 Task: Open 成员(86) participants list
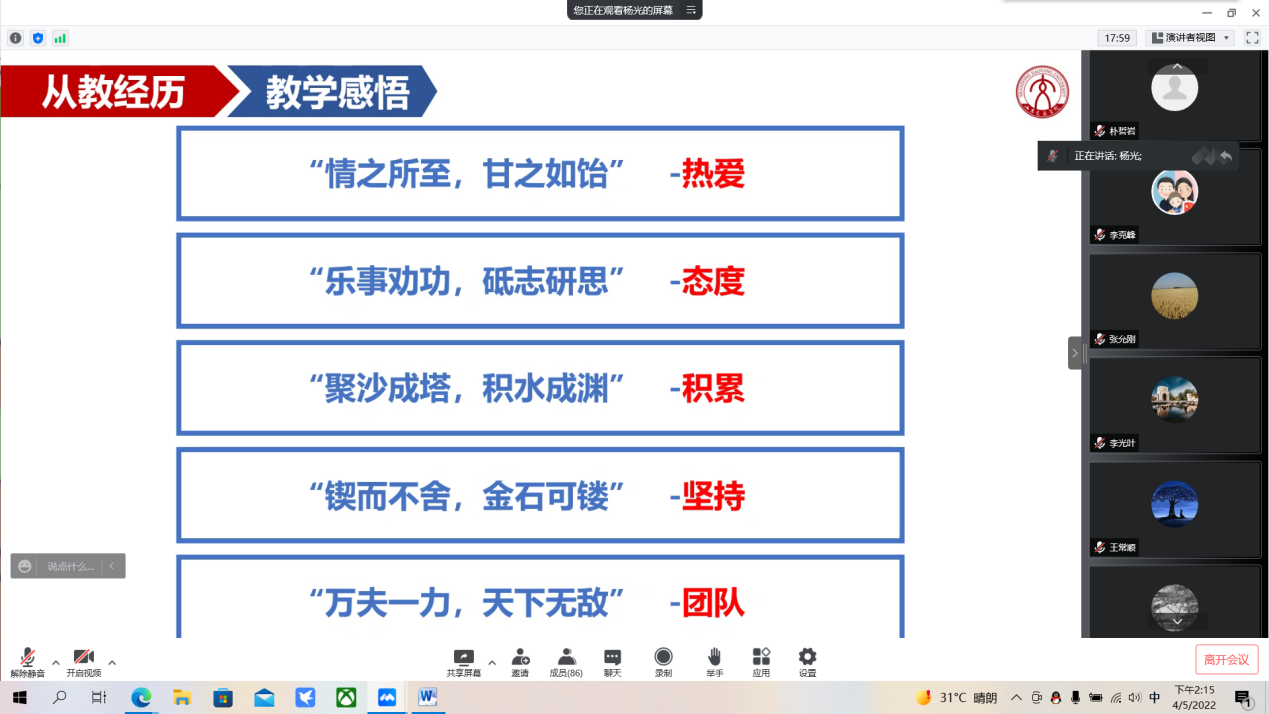[x=566, y=661]
